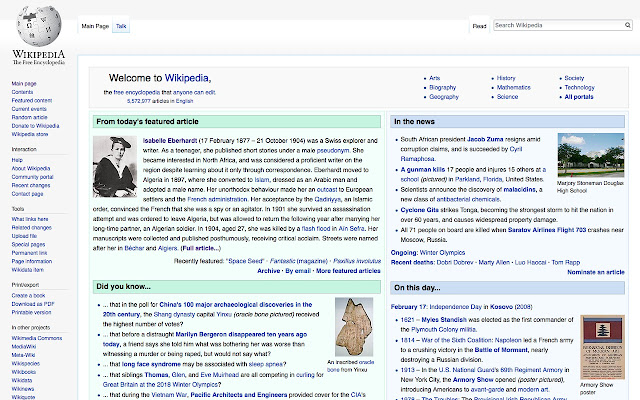Open Saratov Airlines Flight 703 link

[x=547, y=230]
